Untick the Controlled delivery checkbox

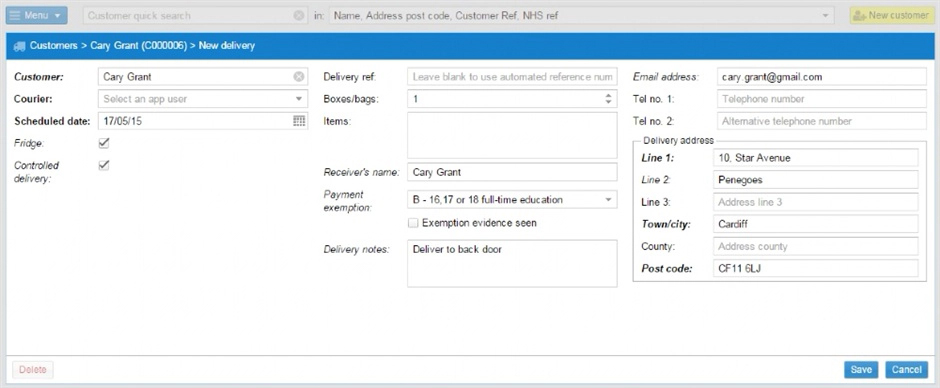pos(104,165)
